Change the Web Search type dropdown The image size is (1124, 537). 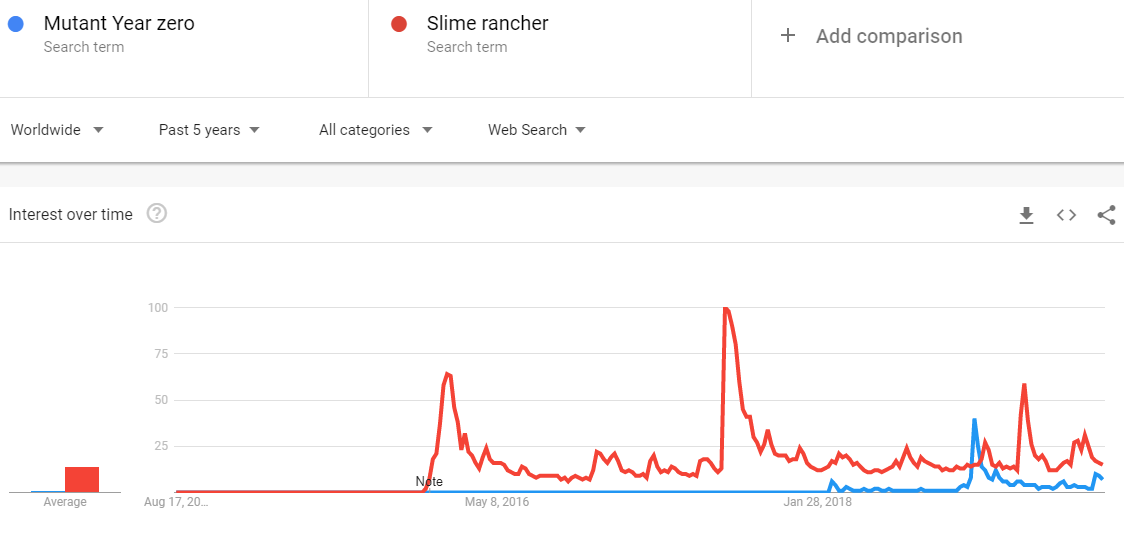coord(537,130)
